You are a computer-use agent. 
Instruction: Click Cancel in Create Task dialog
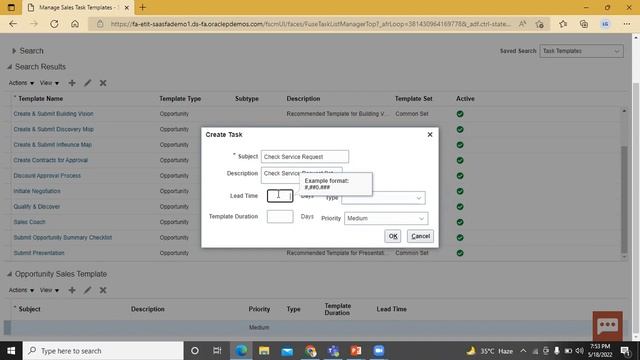(420, 236)
